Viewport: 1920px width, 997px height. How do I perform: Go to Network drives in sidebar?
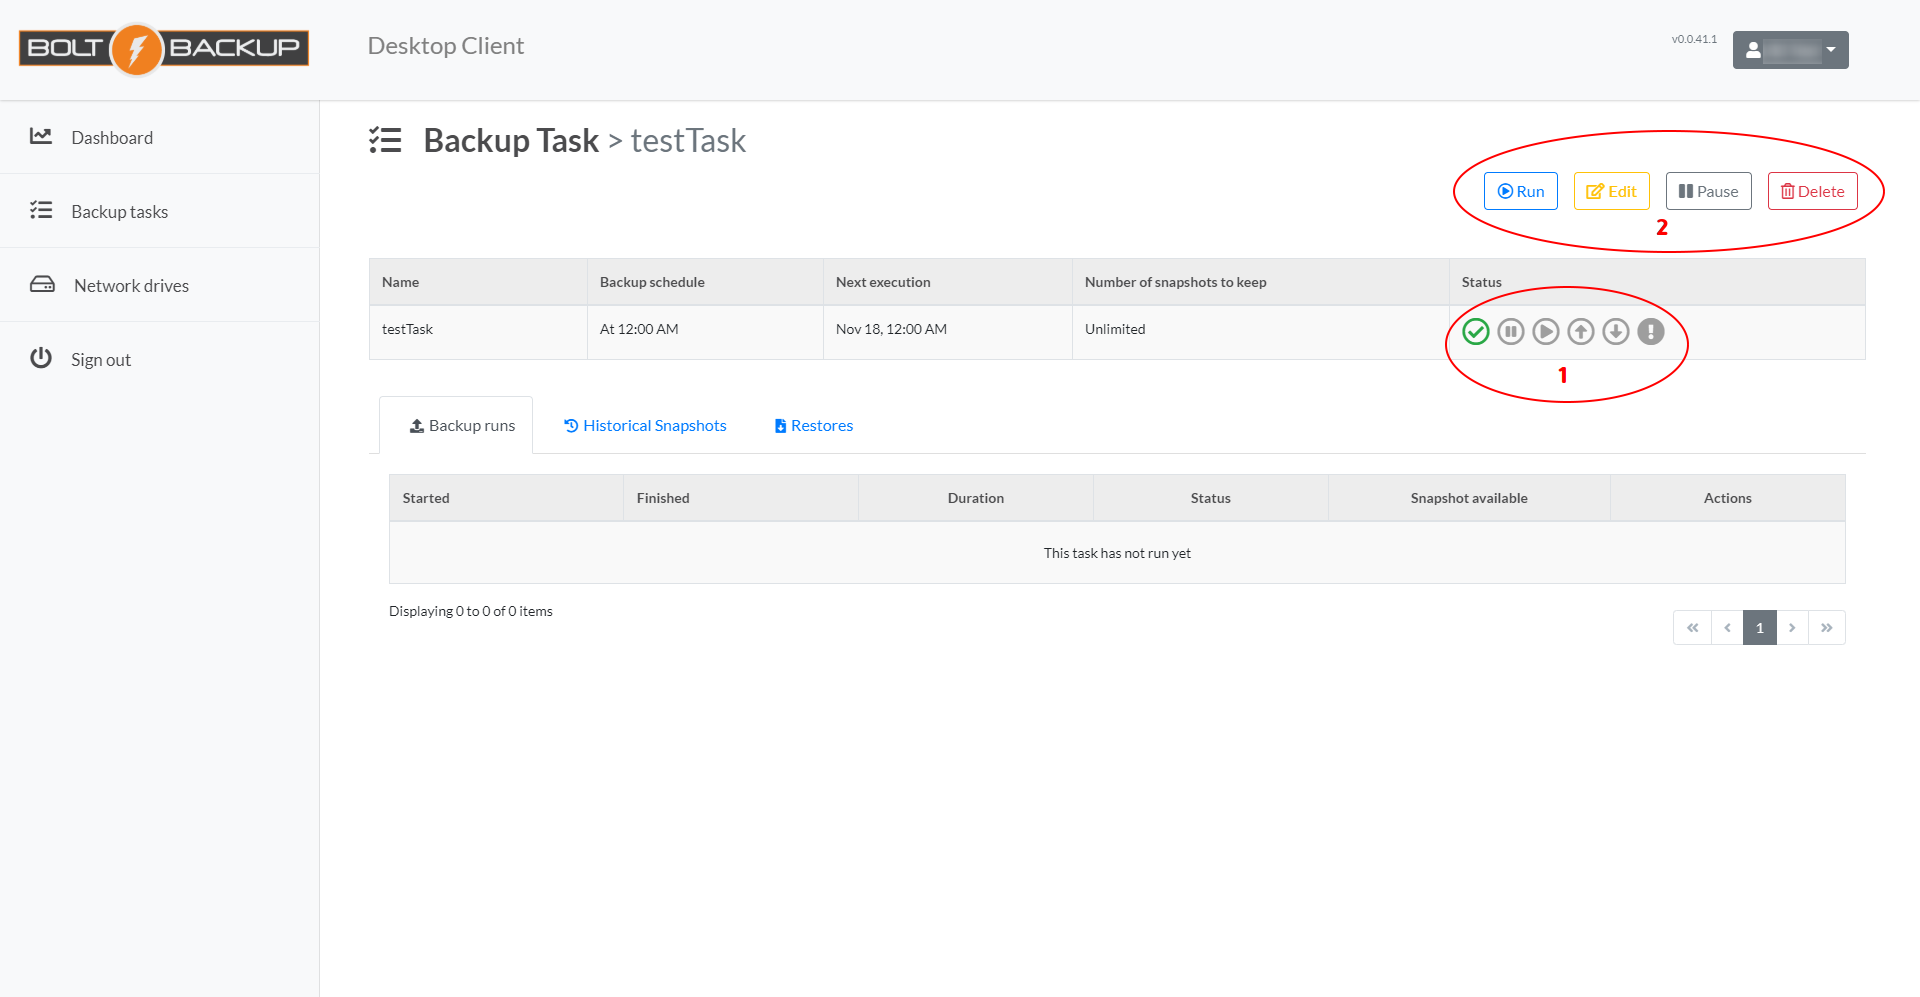tap(131, 286)
